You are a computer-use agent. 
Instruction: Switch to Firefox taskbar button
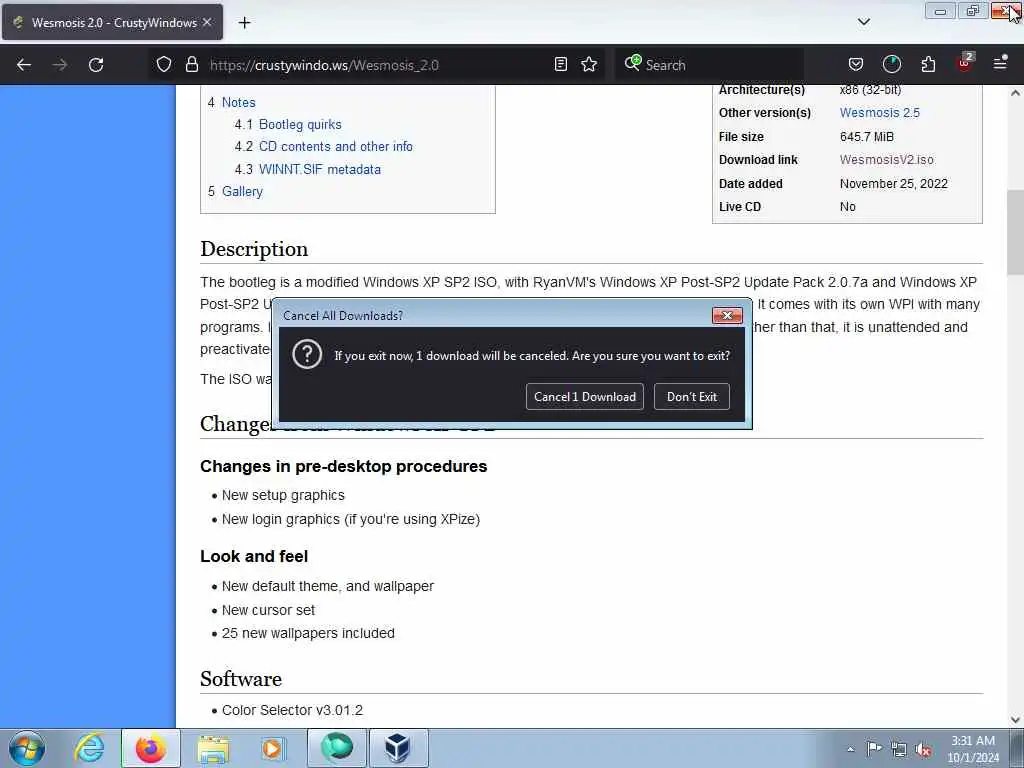pos(151,748)
